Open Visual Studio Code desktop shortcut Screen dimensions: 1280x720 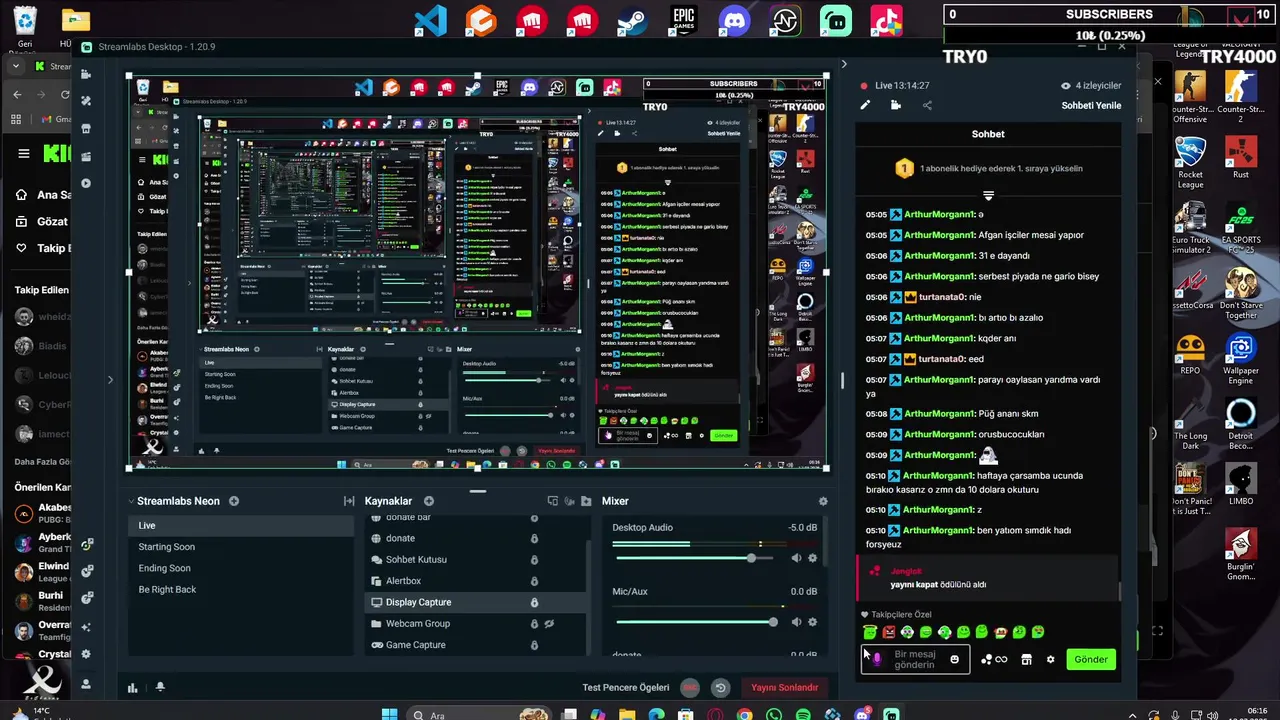tap(430, 20)
